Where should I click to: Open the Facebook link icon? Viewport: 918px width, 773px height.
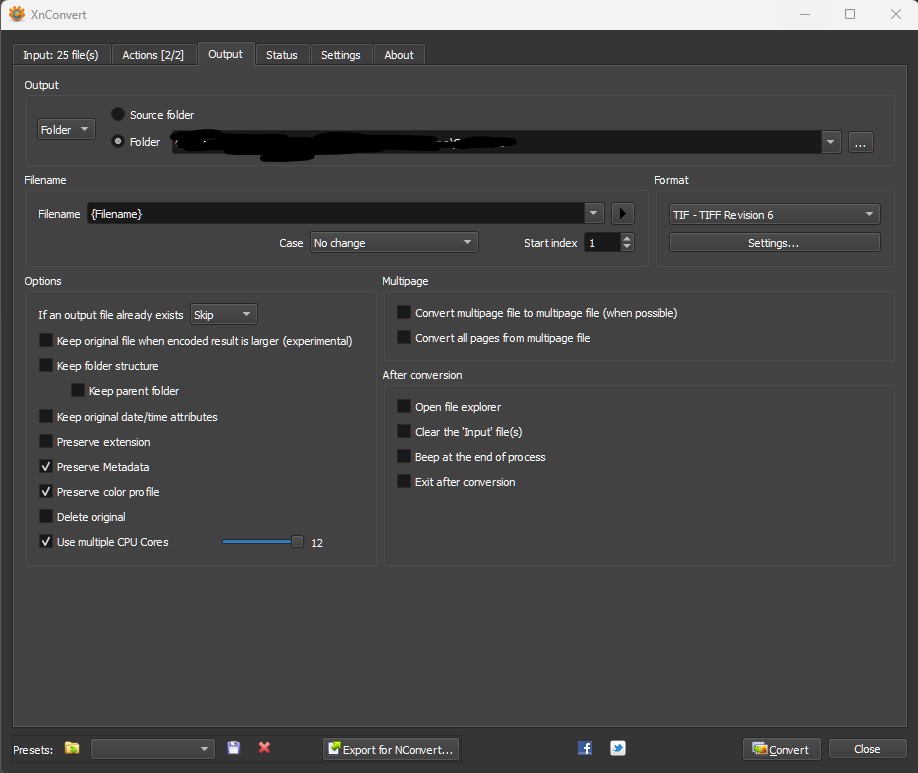[x=585, y=748]
